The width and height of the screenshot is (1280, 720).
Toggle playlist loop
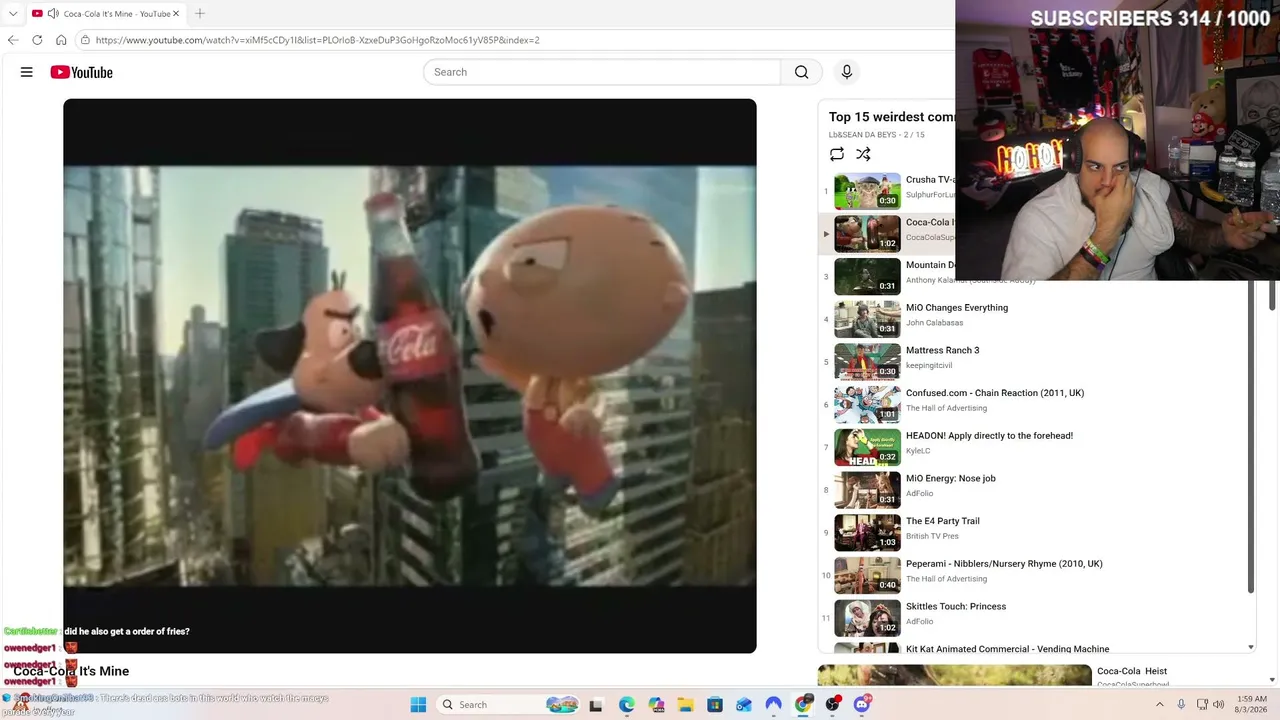coord(837,154)
